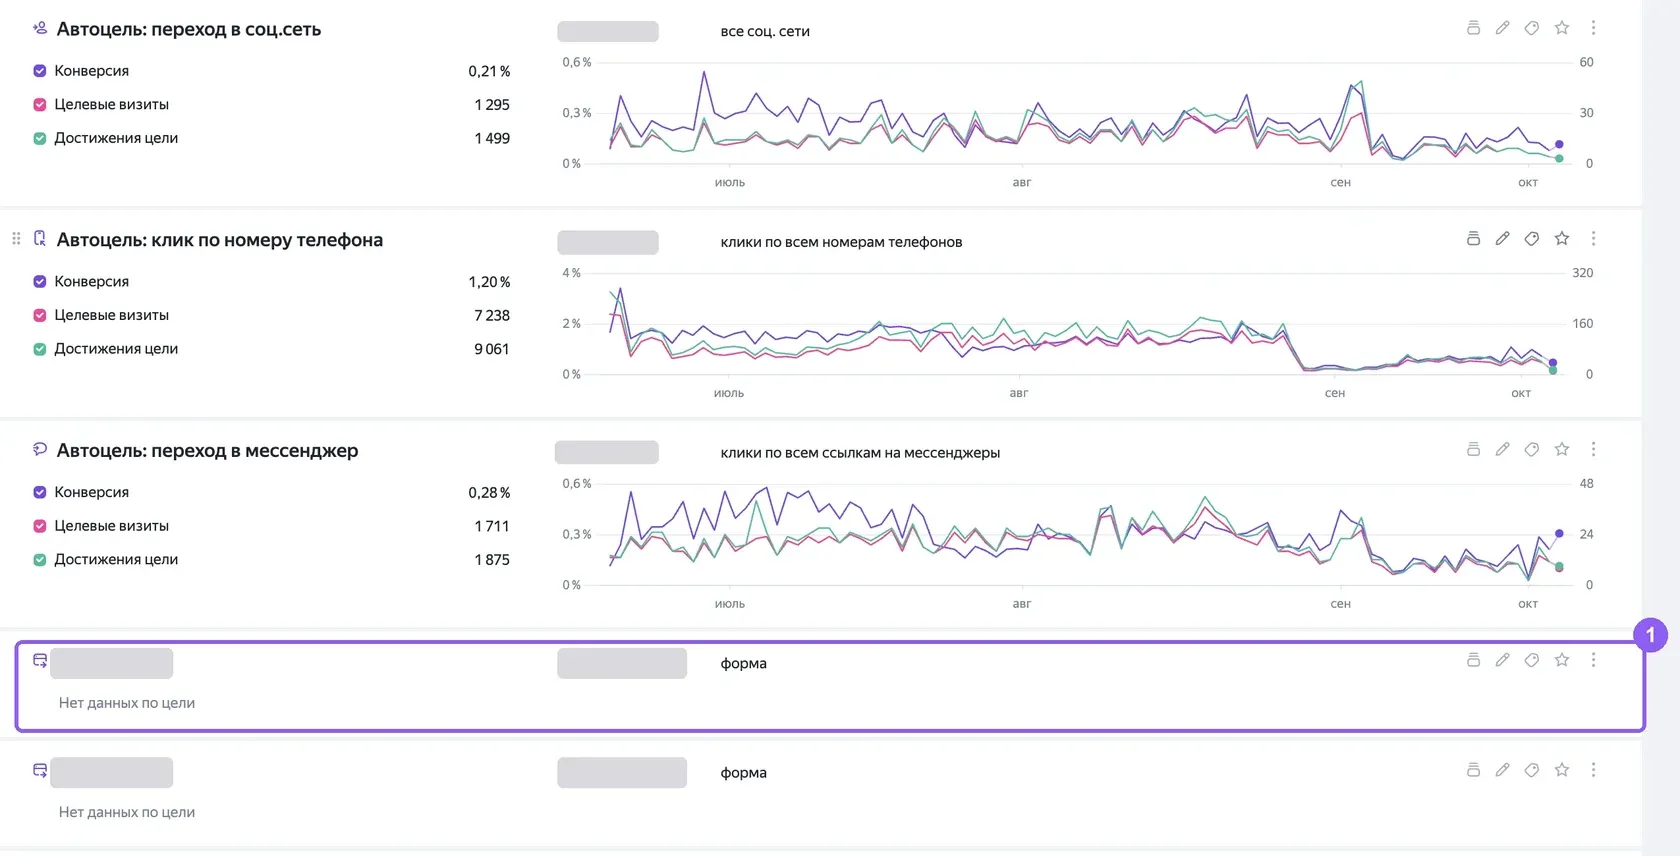This screenshot has height=856, width=1680.
Task: Star the 'переход в соц.сеть' goal as favorite
Action: coord(1562,28)
